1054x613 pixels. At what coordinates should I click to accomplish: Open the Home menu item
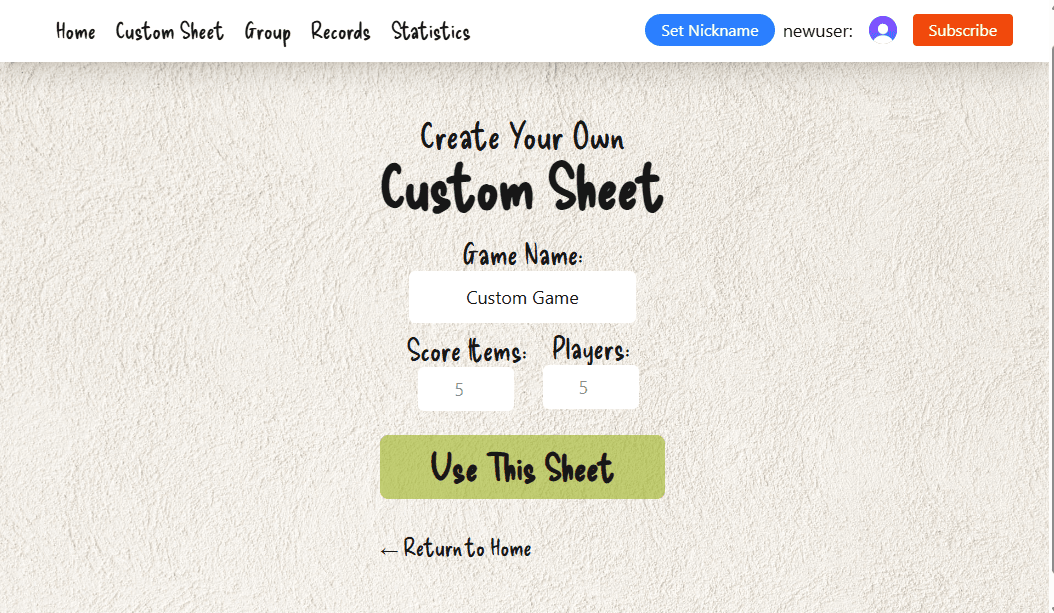pos(76,32)
